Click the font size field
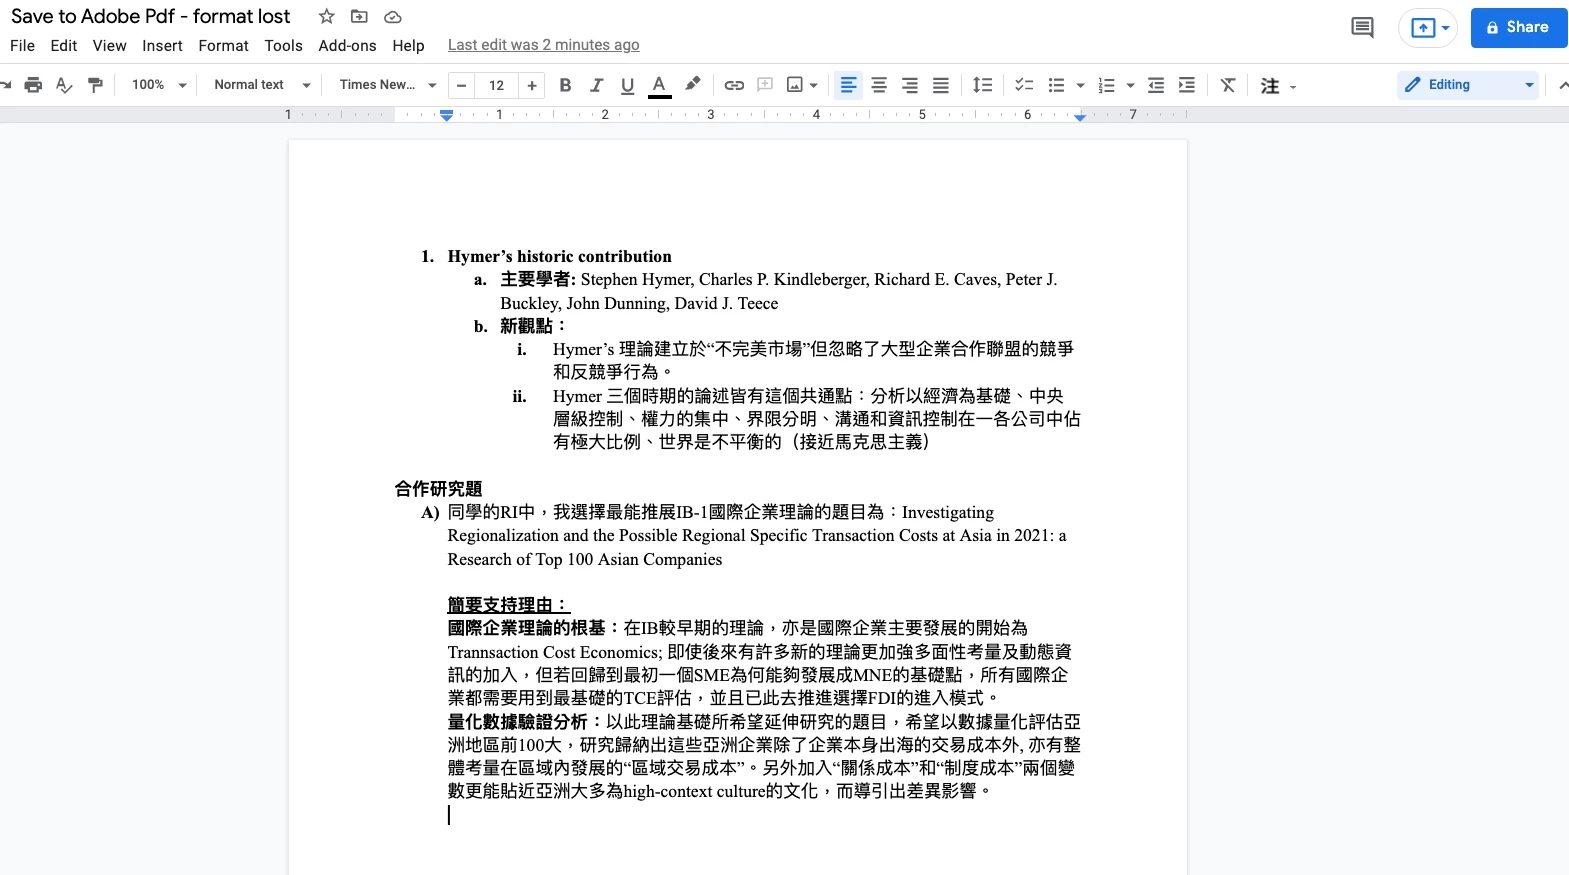1569x875 pixels. click(497, 85)
